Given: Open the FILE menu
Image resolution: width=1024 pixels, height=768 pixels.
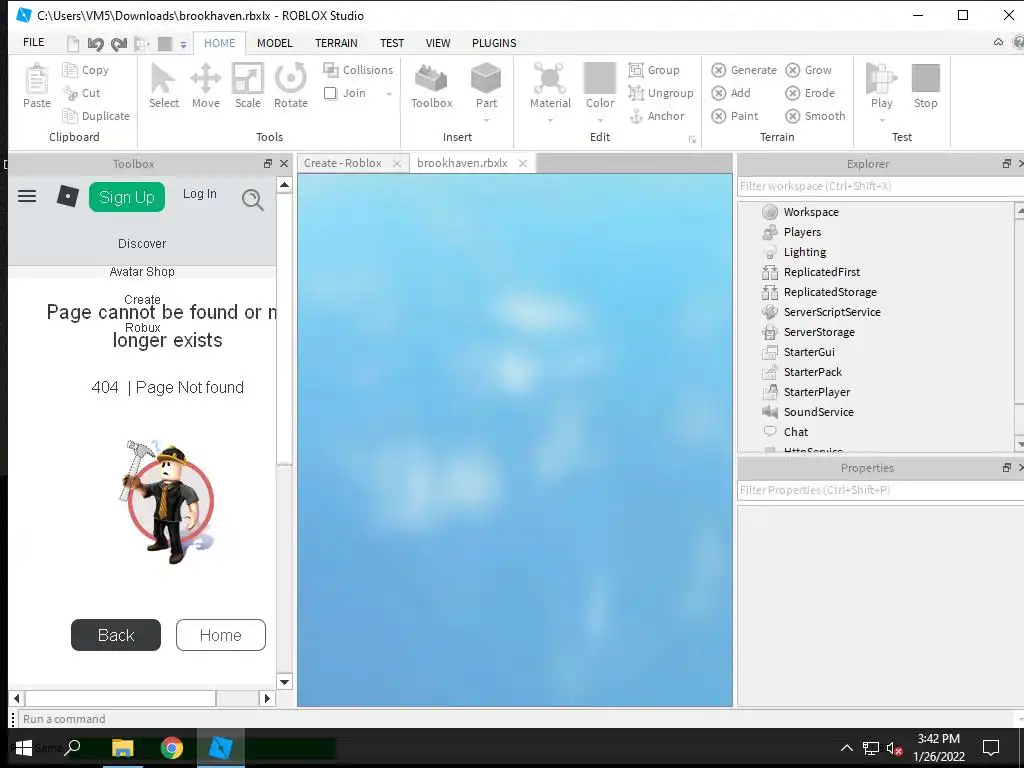Looking at the screenshot, I should [x=33, y=42].
